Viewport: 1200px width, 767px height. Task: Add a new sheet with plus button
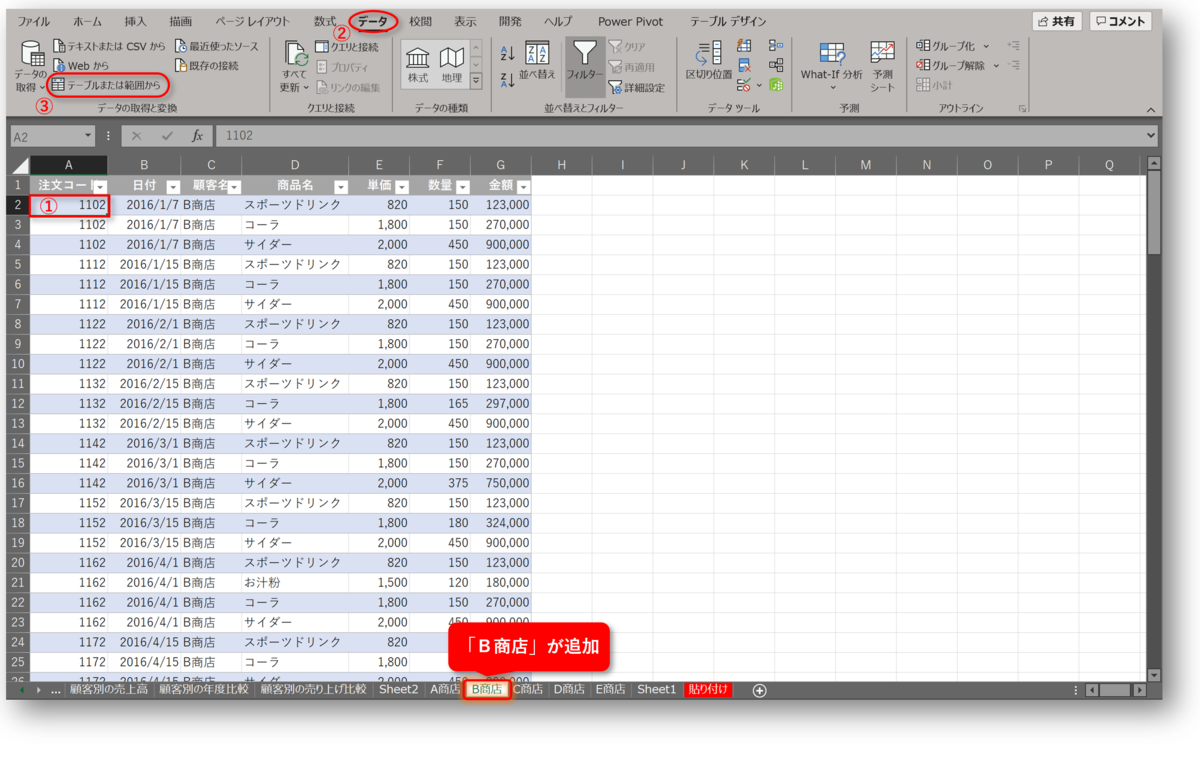coord(759,690)
